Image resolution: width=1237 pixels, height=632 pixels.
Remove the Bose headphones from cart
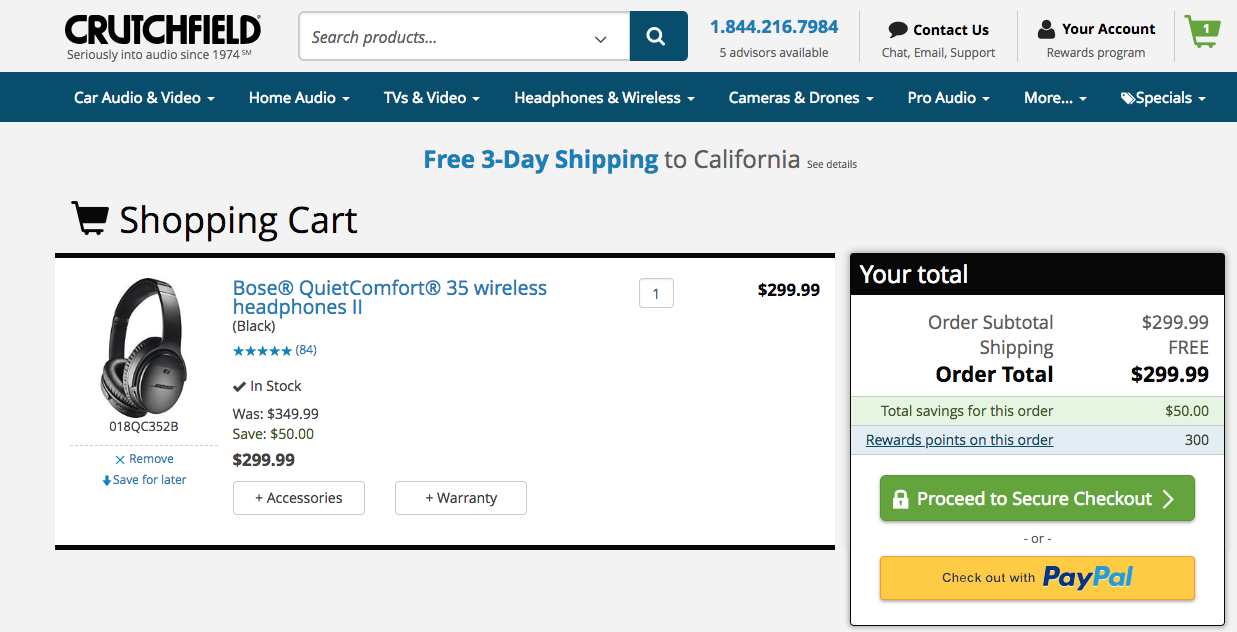[x=144, y=459]
